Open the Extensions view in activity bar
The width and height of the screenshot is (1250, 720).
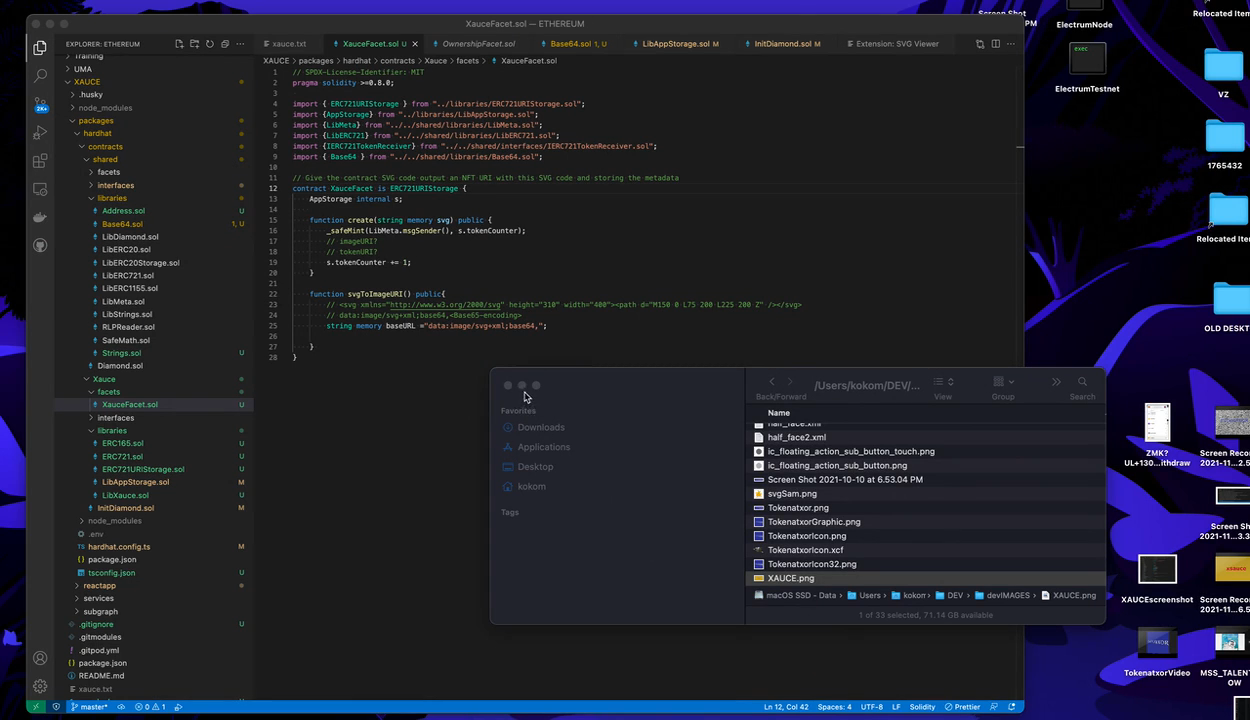click(x=40, y=161)
